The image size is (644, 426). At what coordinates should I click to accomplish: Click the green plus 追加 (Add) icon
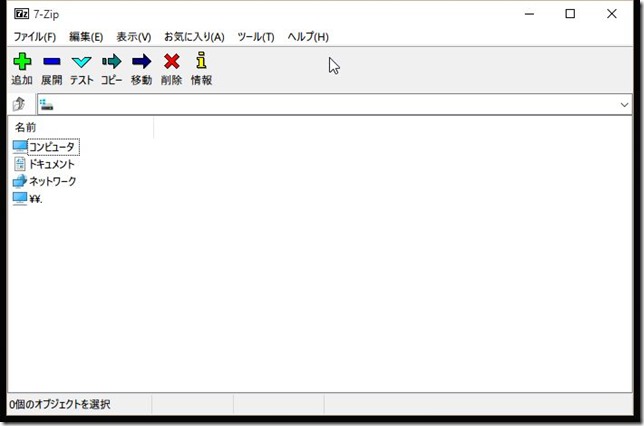pos(22,62)
